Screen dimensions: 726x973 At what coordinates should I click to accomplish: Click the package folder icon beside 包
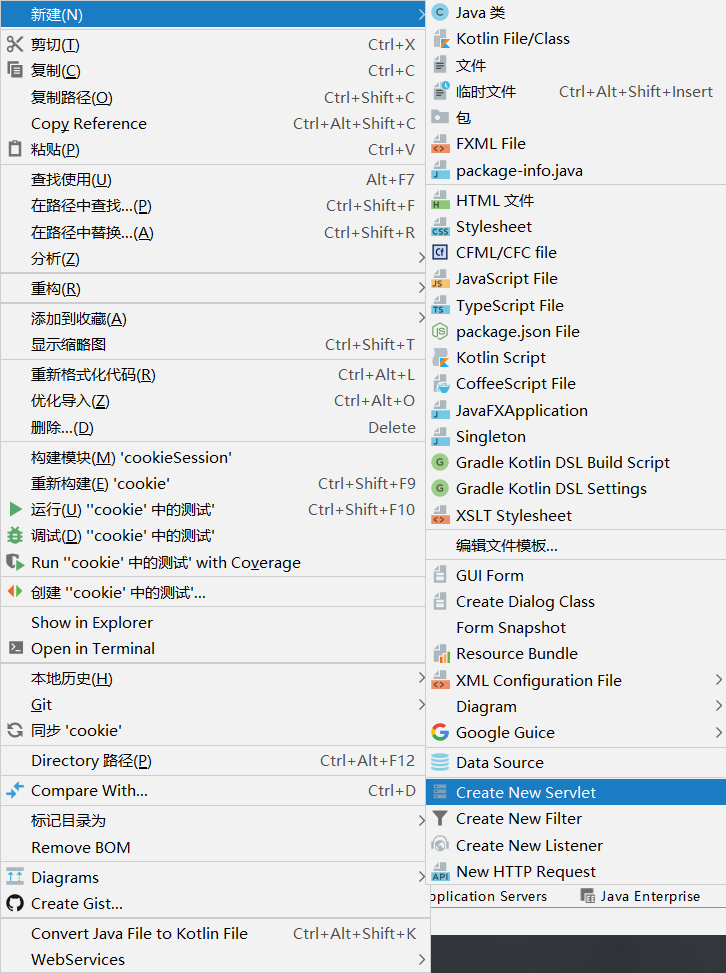[440, 117]
